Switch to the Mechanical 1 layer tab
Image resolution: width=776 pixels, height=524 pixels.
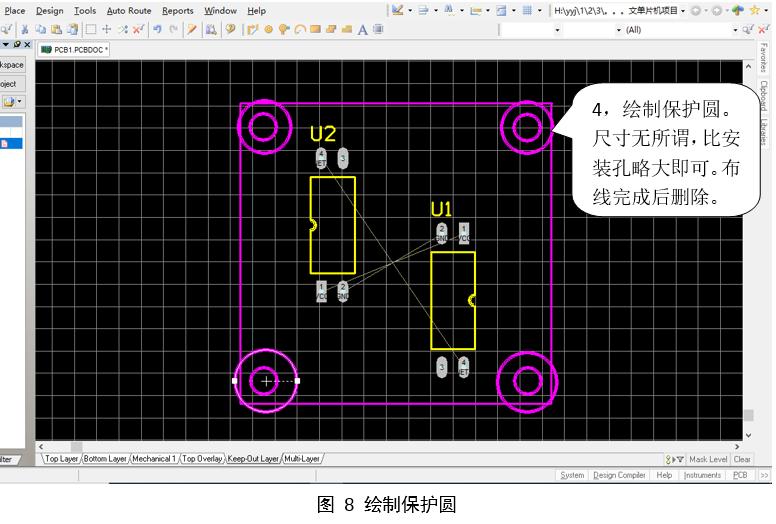click(x=154, y=459)
